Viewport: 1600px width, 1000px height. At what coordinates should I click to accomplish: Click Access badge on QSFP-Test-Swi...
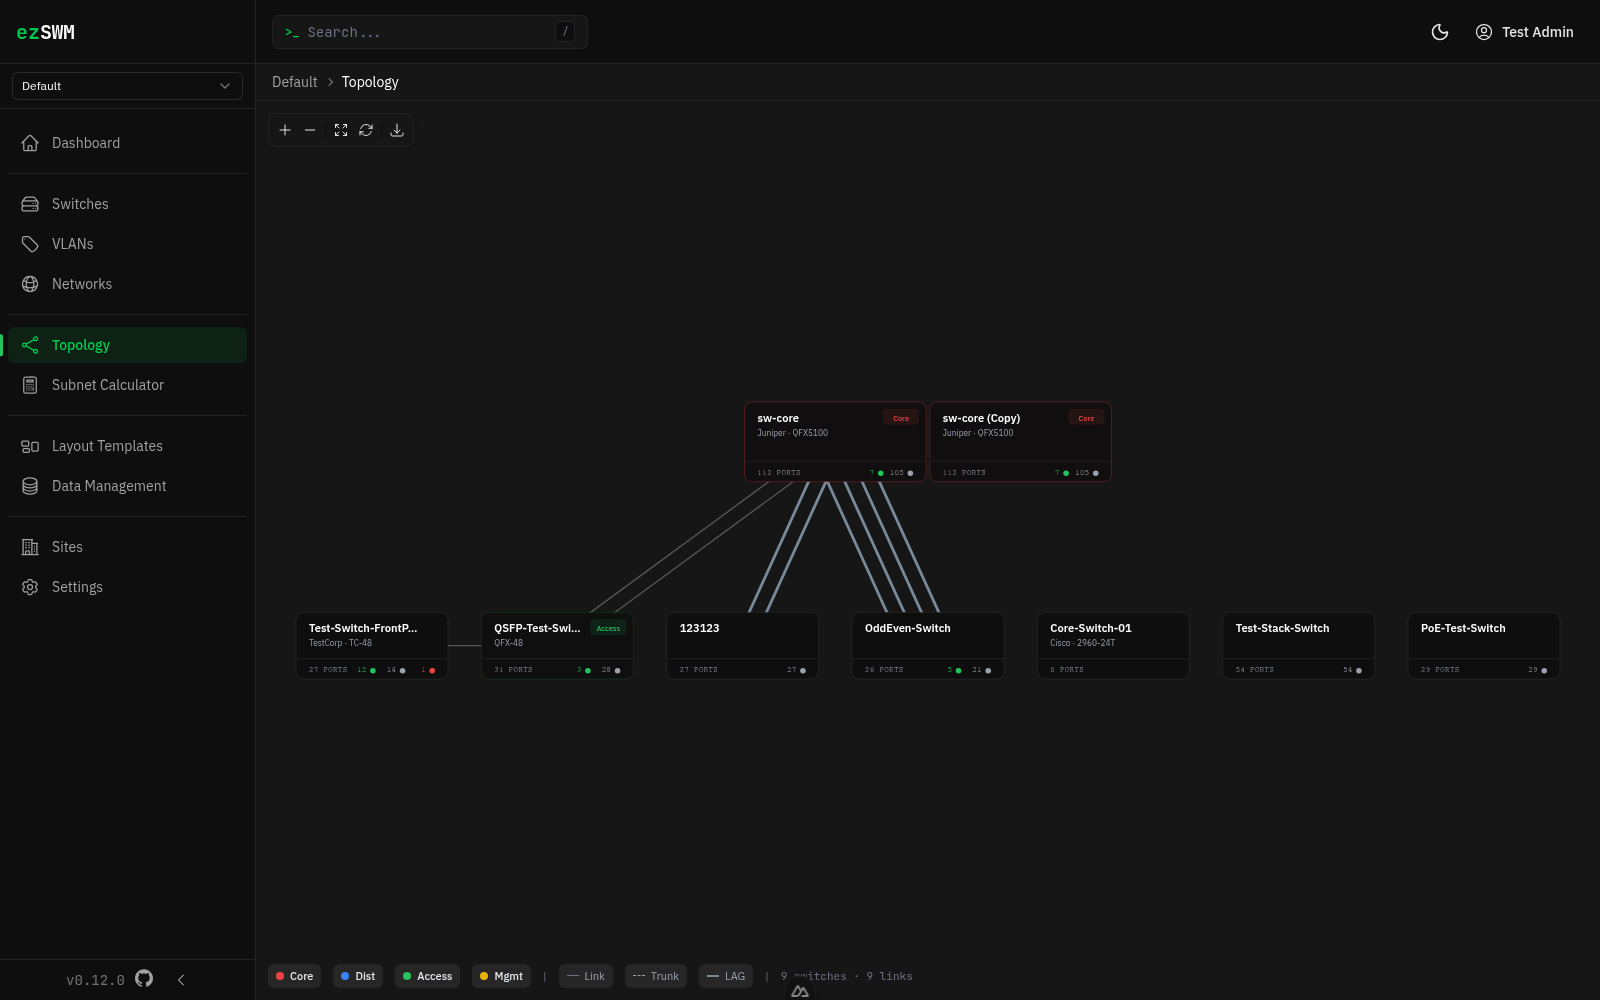click(x=608, y=628)
